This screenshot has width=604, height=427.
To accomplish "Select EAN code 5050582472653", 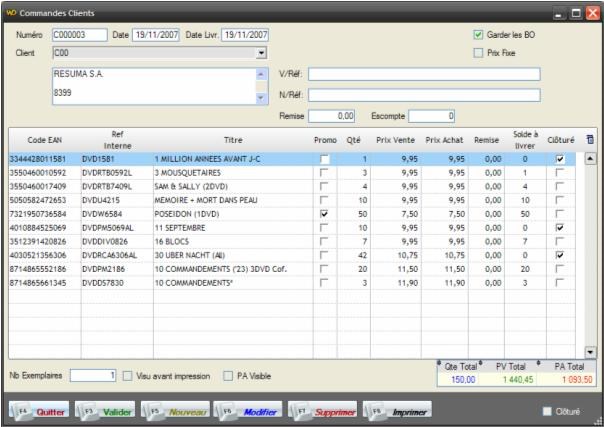I will 38,200.
